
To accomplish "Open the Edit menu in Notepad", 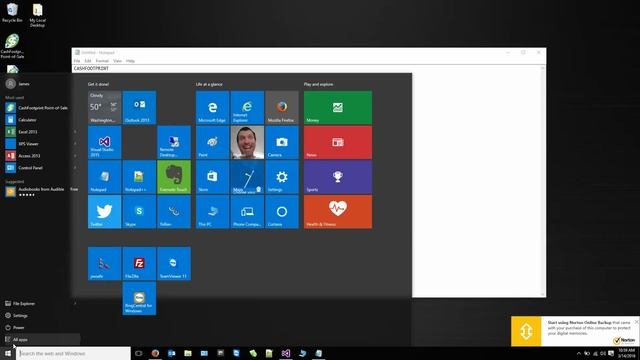I will coord(88,61).
